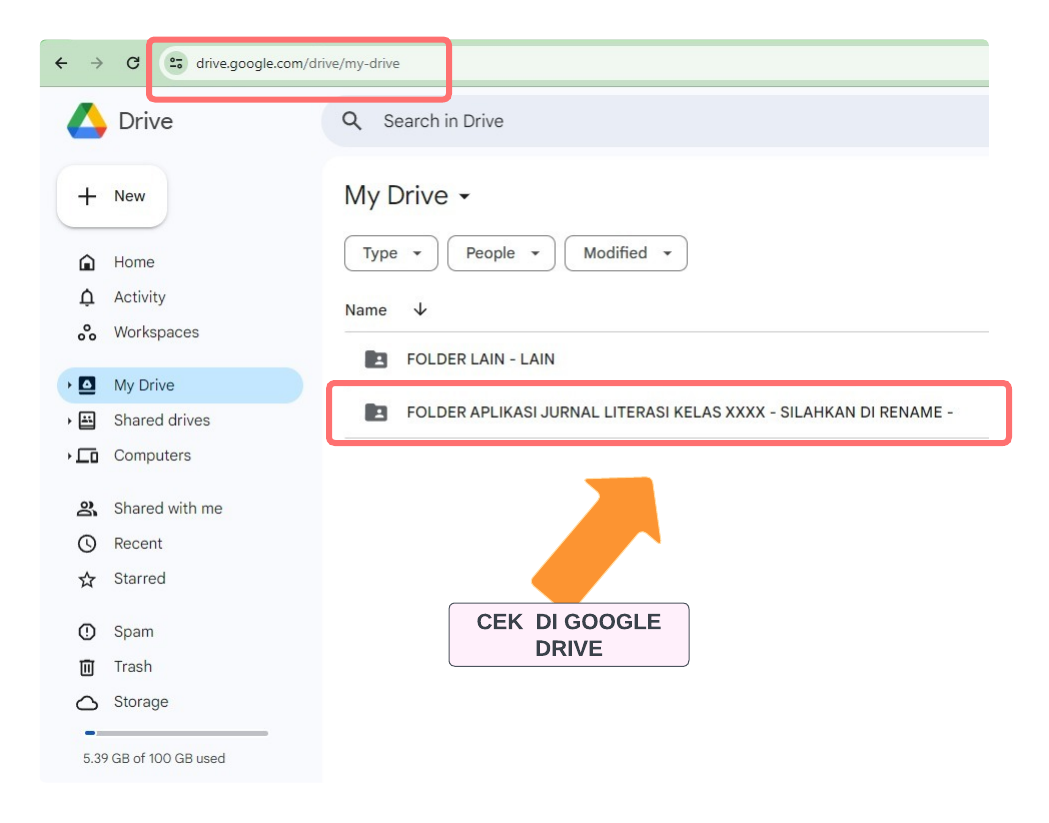The width and height of the screenshot is (1049, 823).
Task: Click the 5.39 GB of 100 GB used text
Action: [154, 759]
